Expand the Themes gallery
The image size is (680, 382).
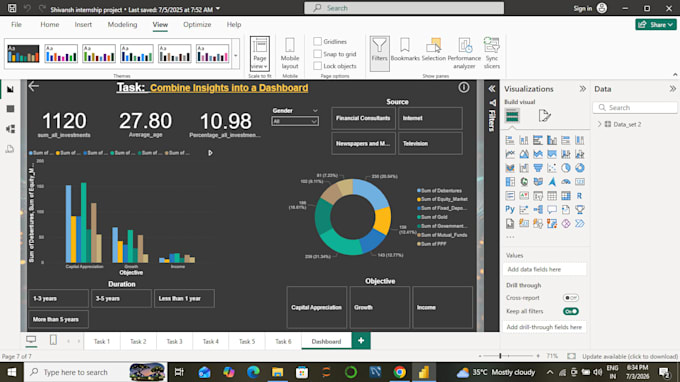235,56
